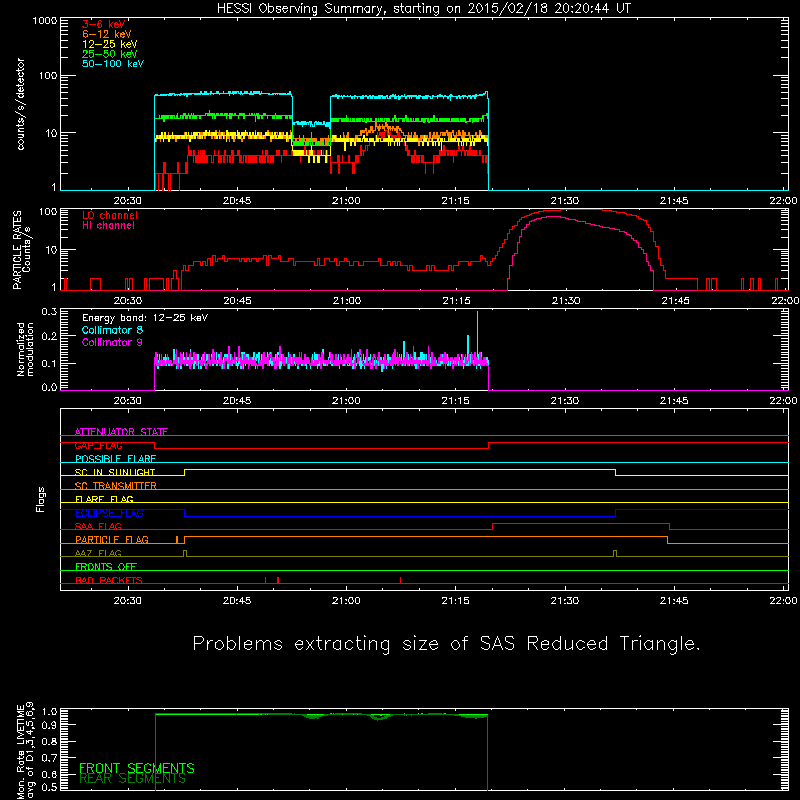Click the HESSI Observing Summary title
Viewport: 800px width, 800px height.
point(424,9)
